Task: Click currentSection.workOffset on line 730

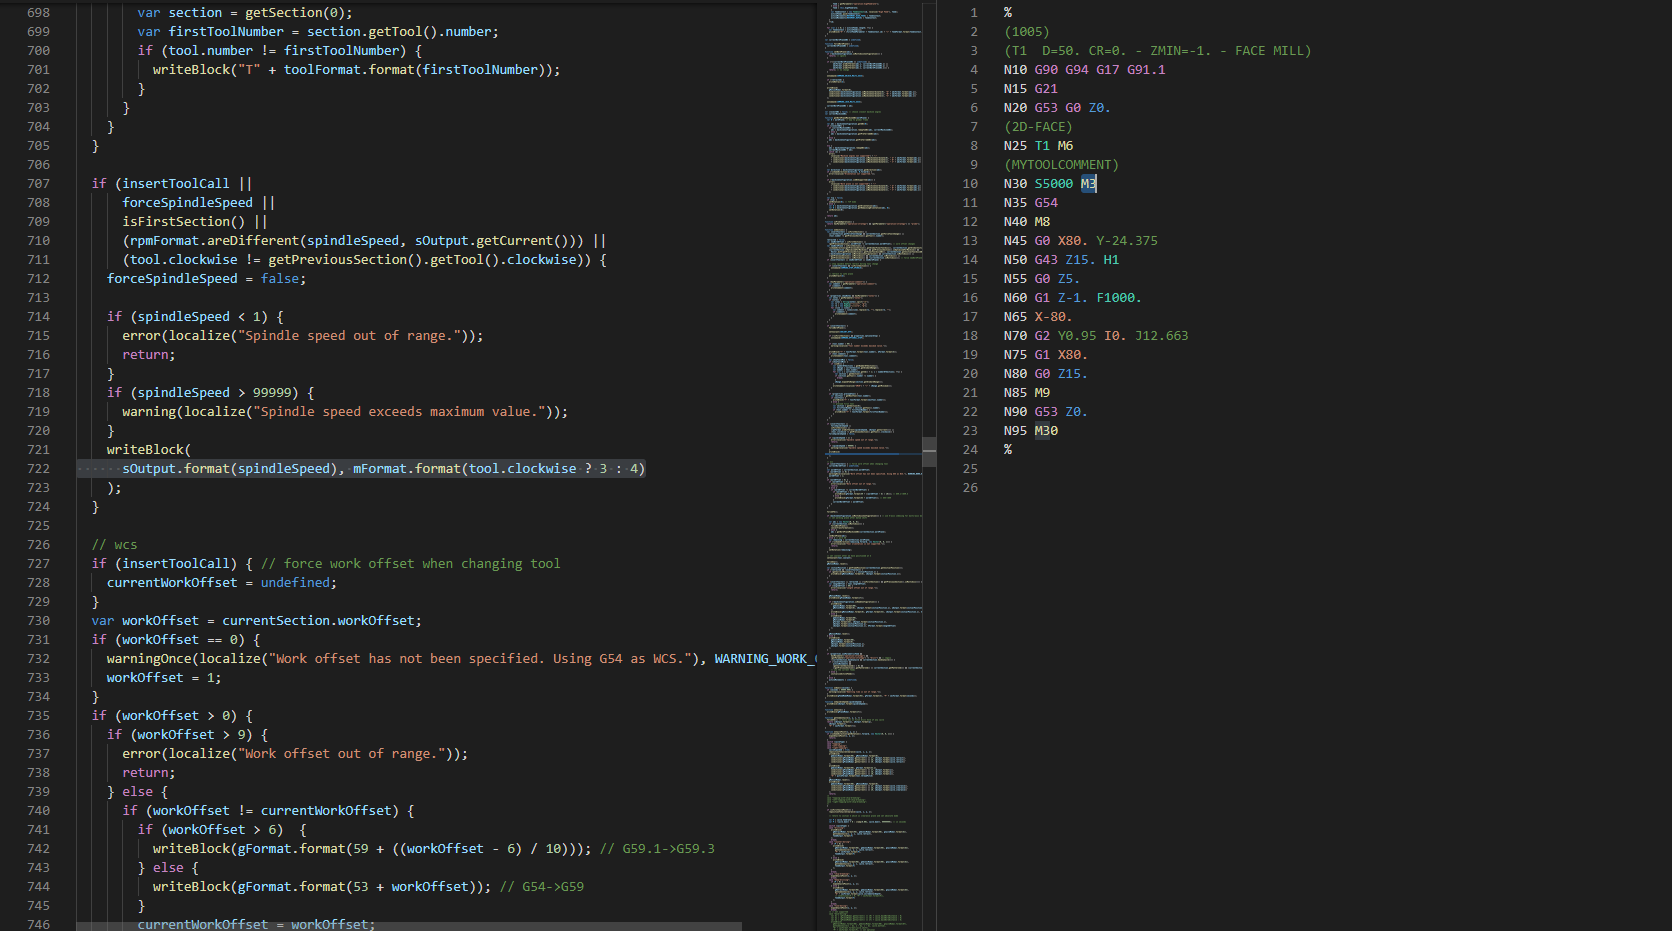Action: [x=318, y=621]
